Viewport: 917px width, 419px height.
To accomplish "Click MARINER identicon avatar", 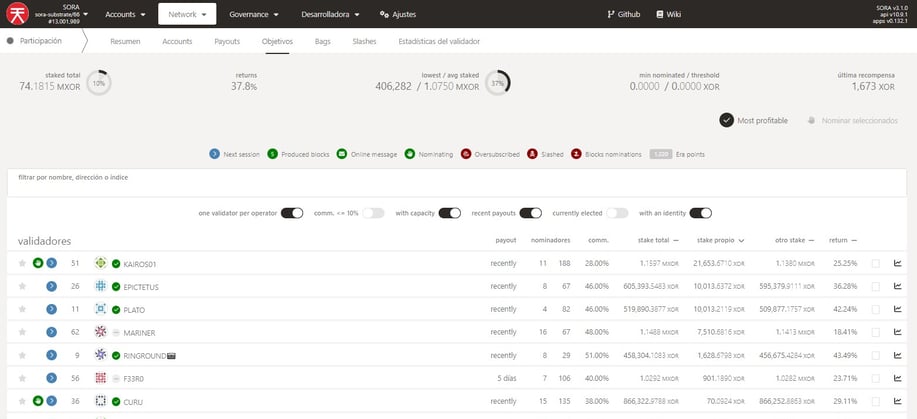I will pos(101,332).
